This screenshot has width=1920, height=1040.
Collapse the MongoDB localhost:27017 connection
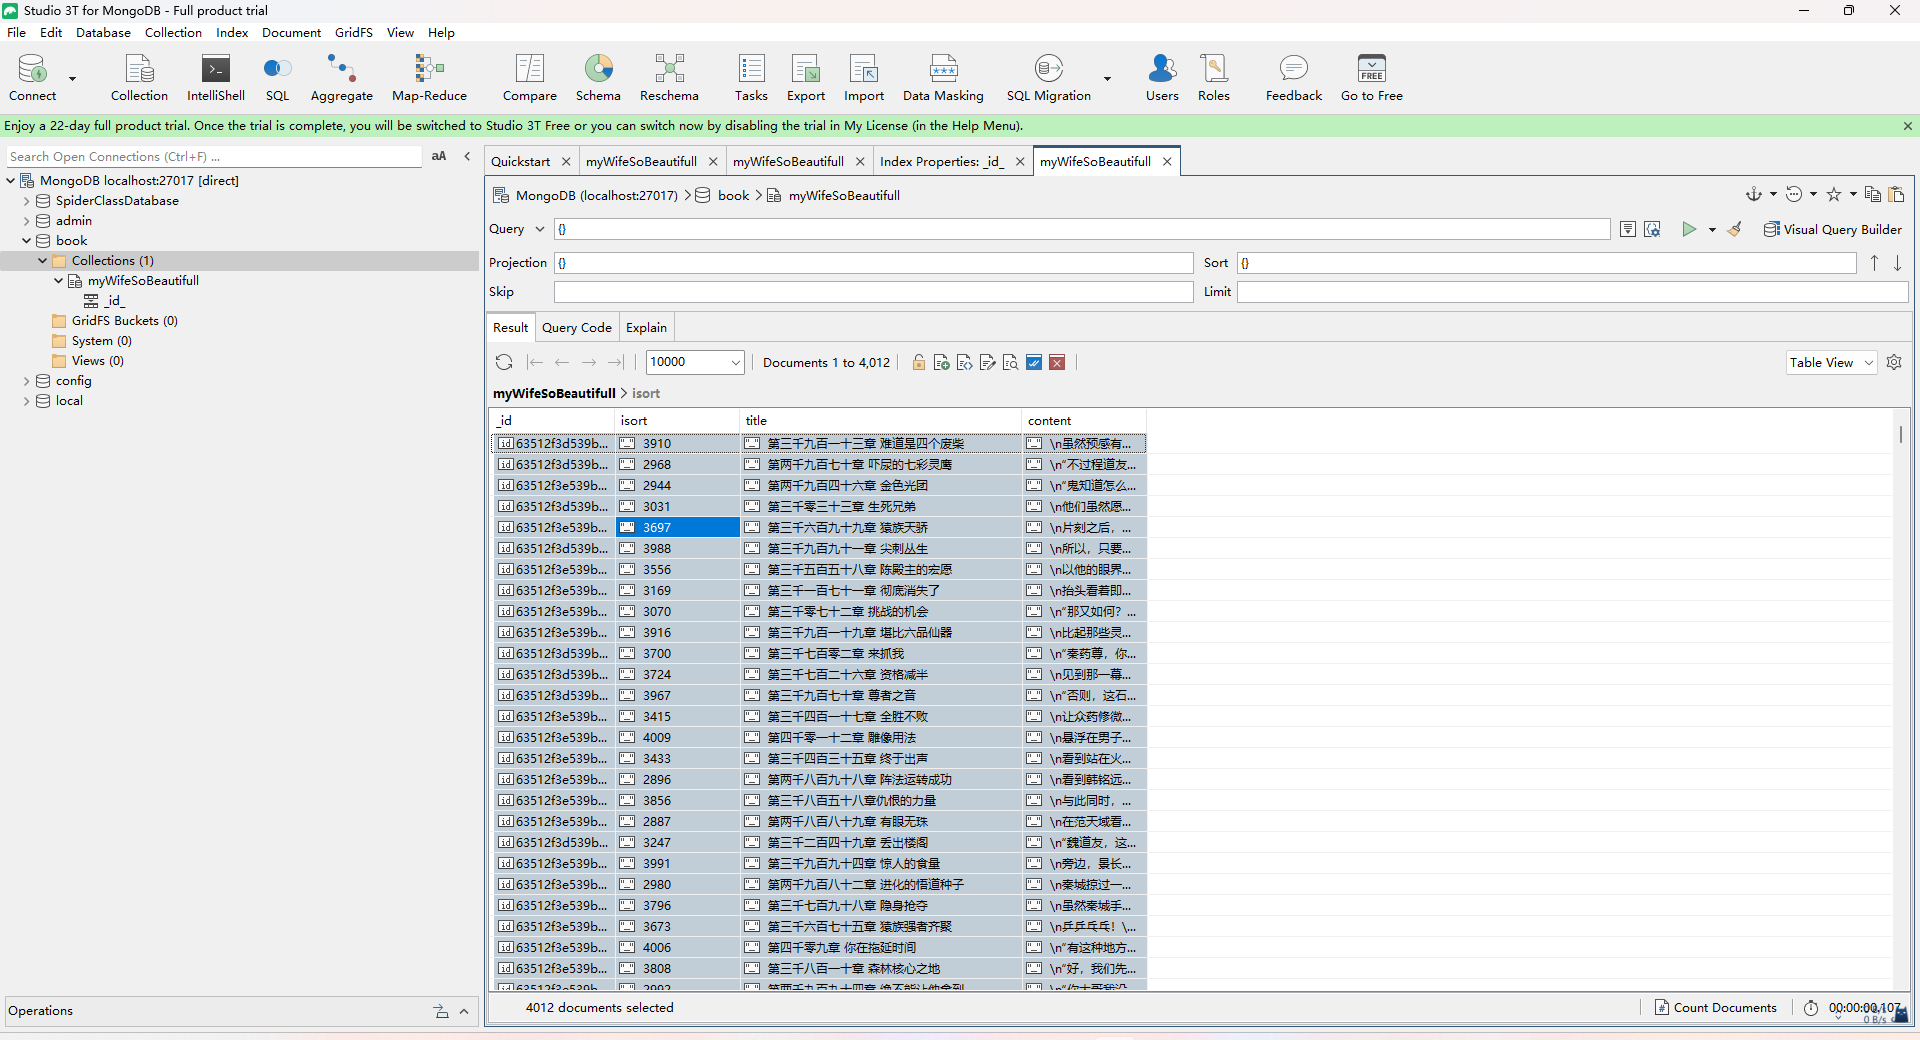click(x=11, y=181)
